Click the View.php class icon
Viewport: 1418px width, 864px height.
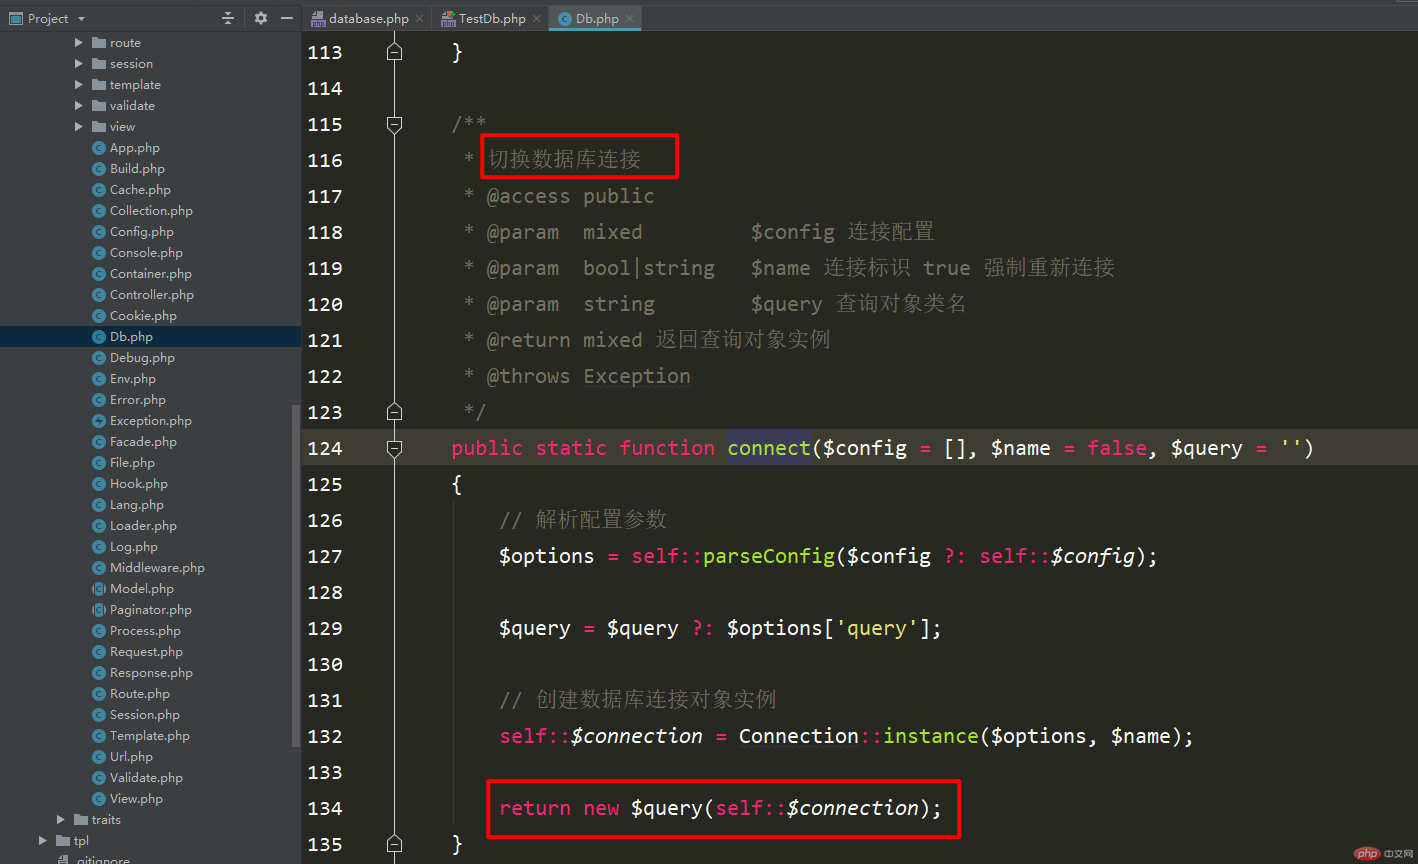(99, 799)
